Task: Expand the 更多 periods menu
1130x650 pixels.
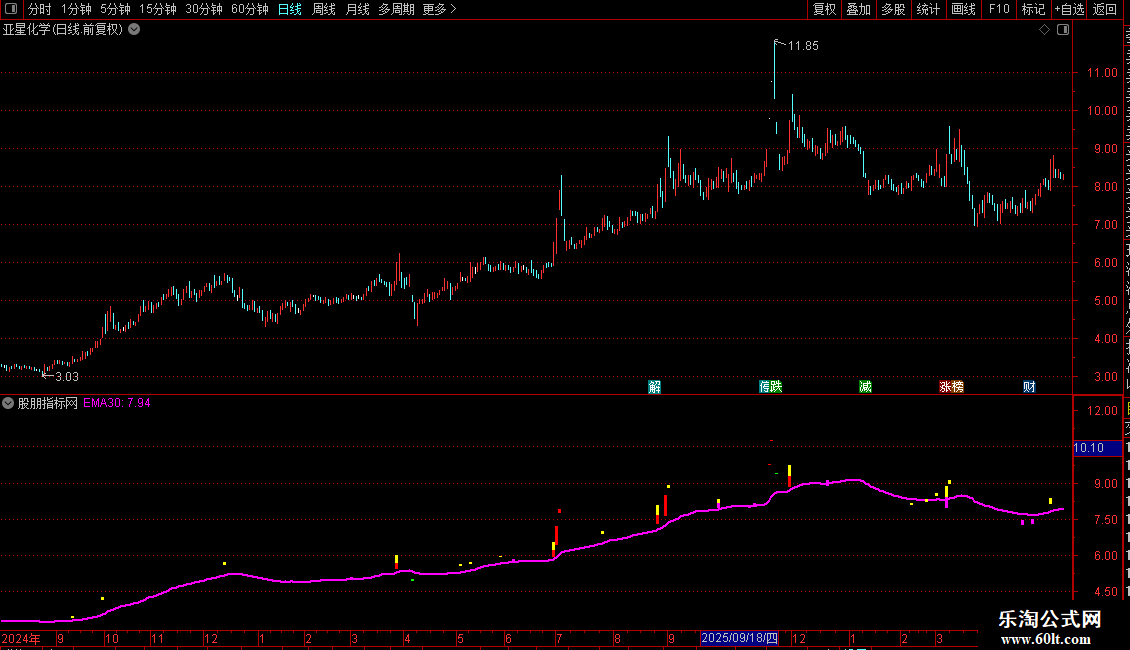Action: tap(439, 9)
